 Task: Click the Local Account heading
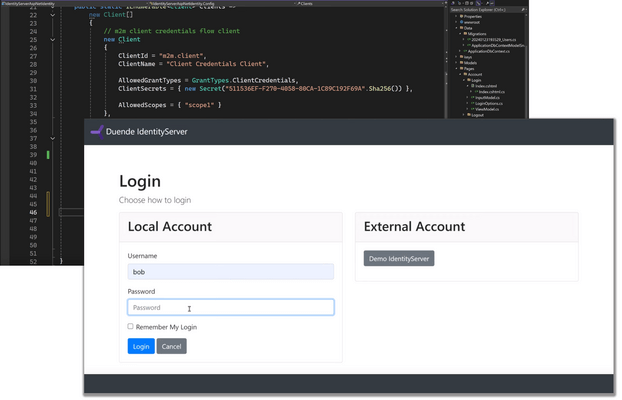tap(170, 227)
